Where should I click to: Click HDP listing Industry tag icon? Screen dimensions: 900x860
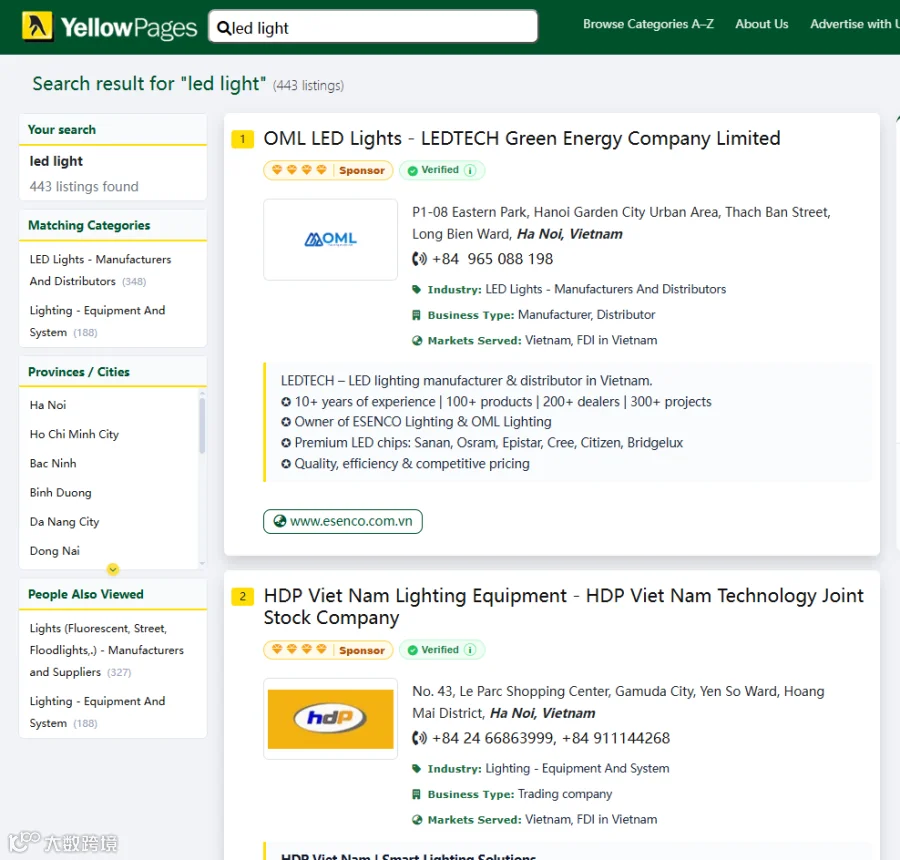pos(417,769)
